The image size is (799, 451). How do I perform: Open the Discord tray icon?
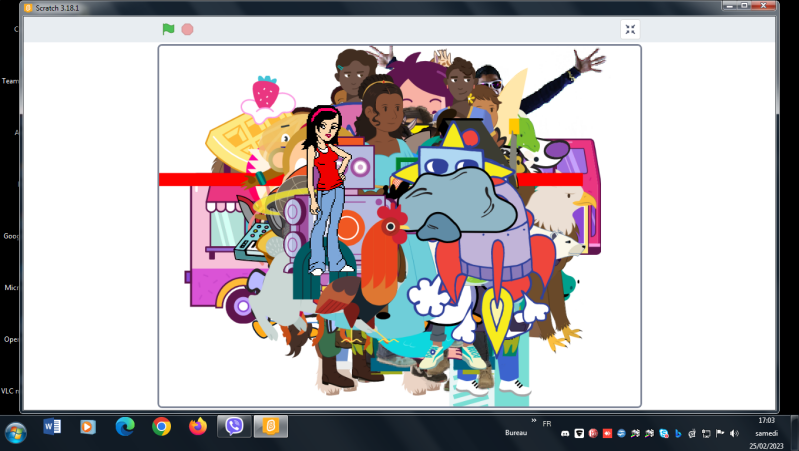[565, 434]
